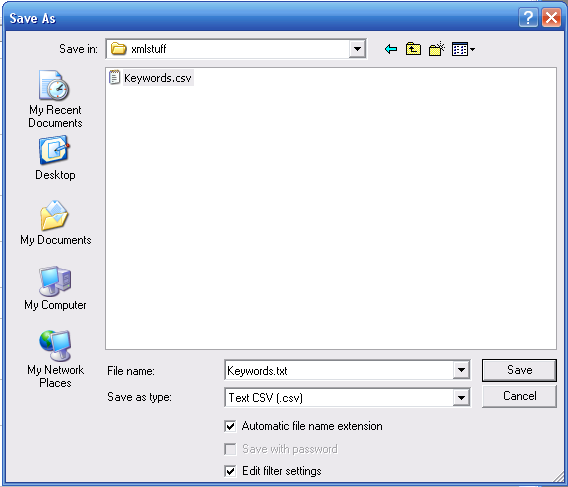Uncheck Automatic file name extension
This screenshot has height=487, width=568.
[230, 426]
